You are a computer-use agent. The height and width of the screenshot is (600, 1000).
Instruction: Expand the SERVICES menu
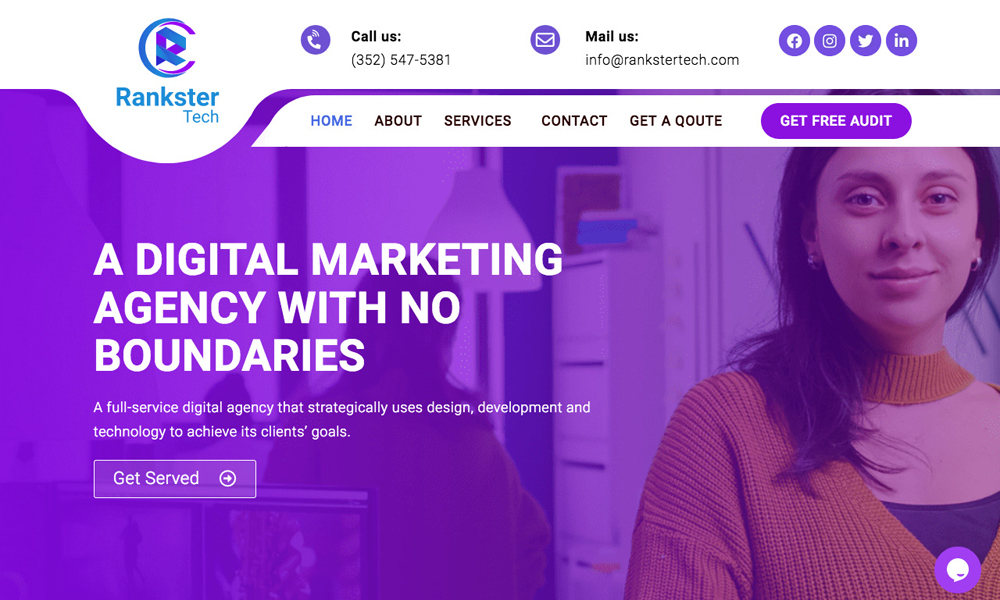tap(478, 121)
